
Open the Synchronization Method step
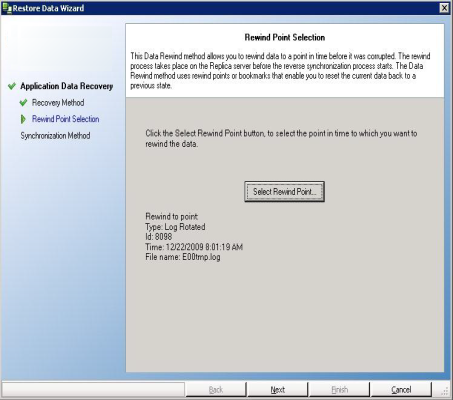coord(55,136)
